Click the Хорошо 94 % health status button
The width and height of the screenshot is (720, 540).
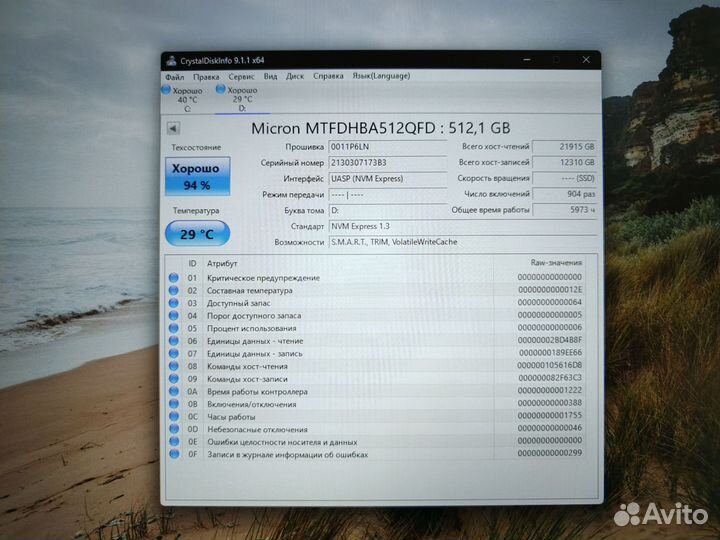(197, 176)
